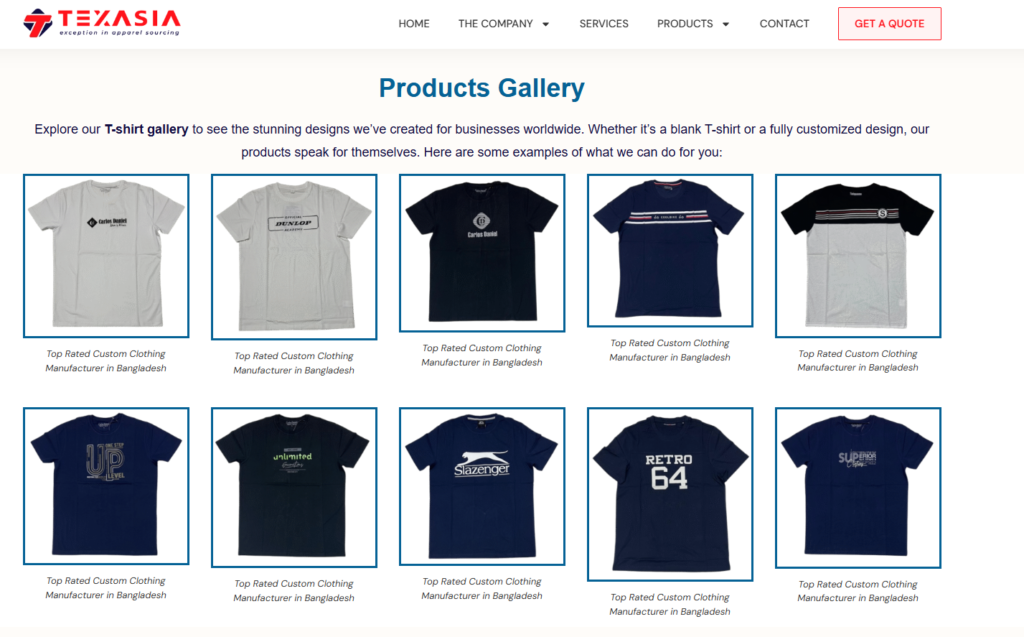Click The Company menu label

click(496, 24)
